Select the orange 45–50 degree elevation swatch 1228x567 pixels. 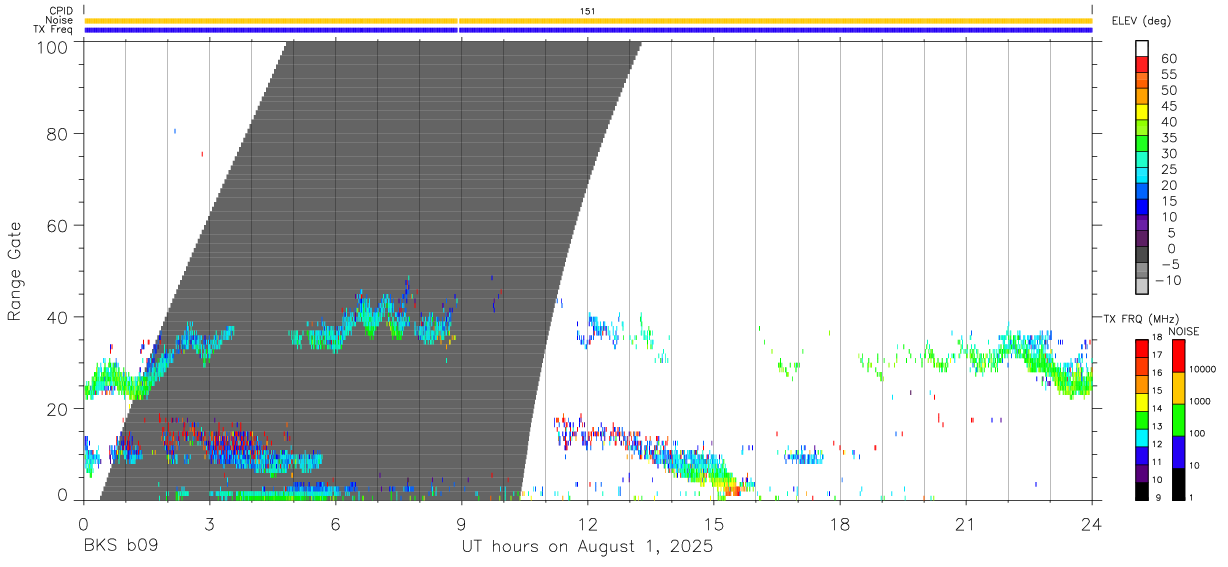[1143, 97]
